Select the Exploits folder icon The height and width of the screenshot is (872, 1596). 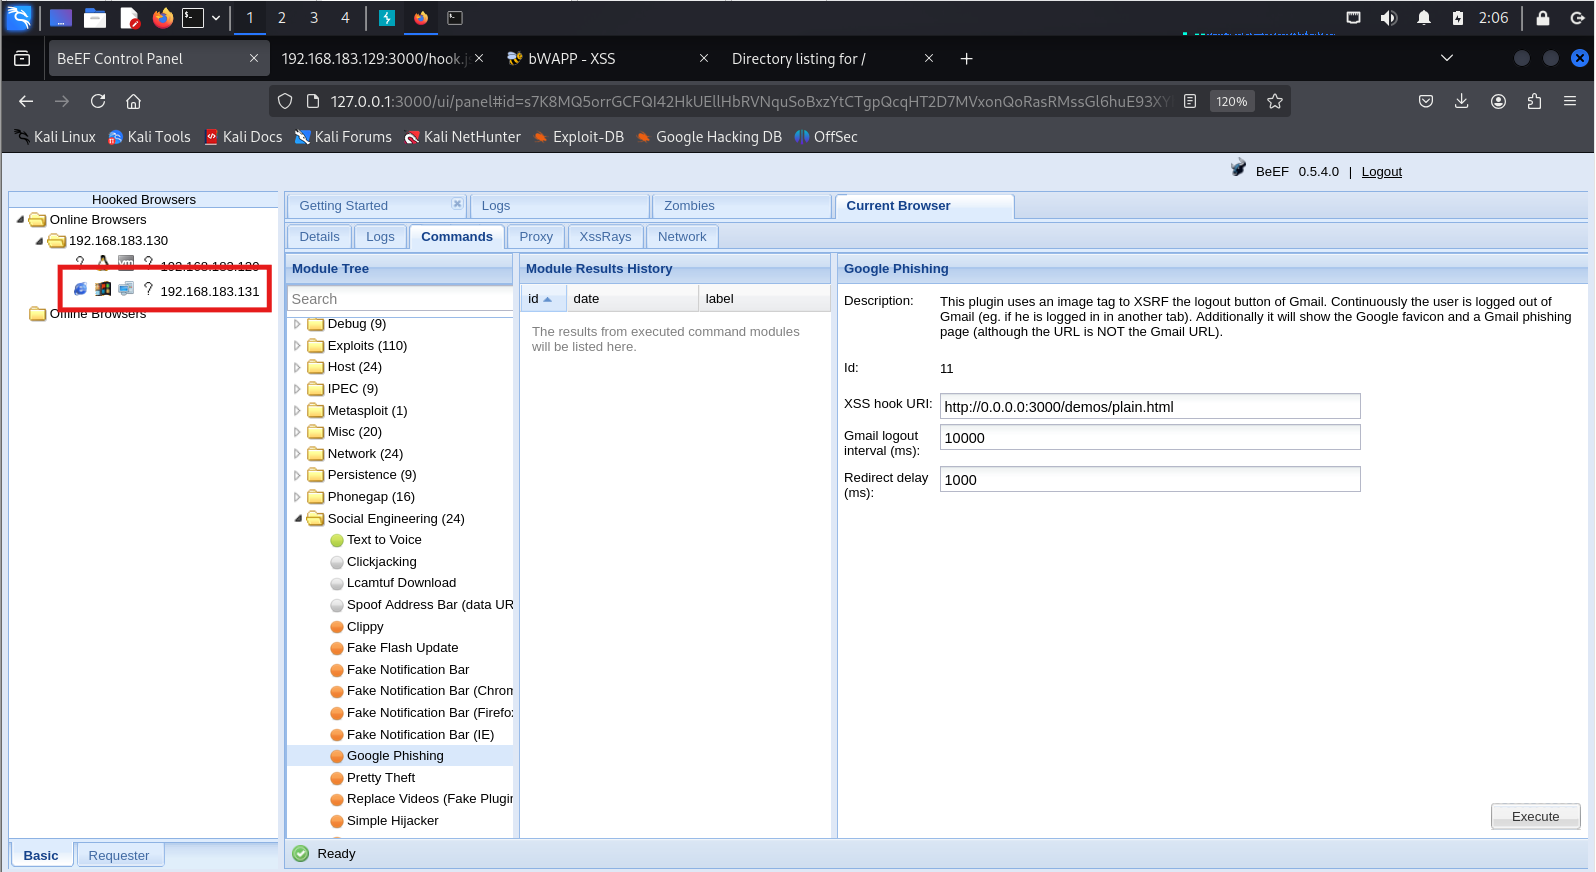click(x=316, y=346)
